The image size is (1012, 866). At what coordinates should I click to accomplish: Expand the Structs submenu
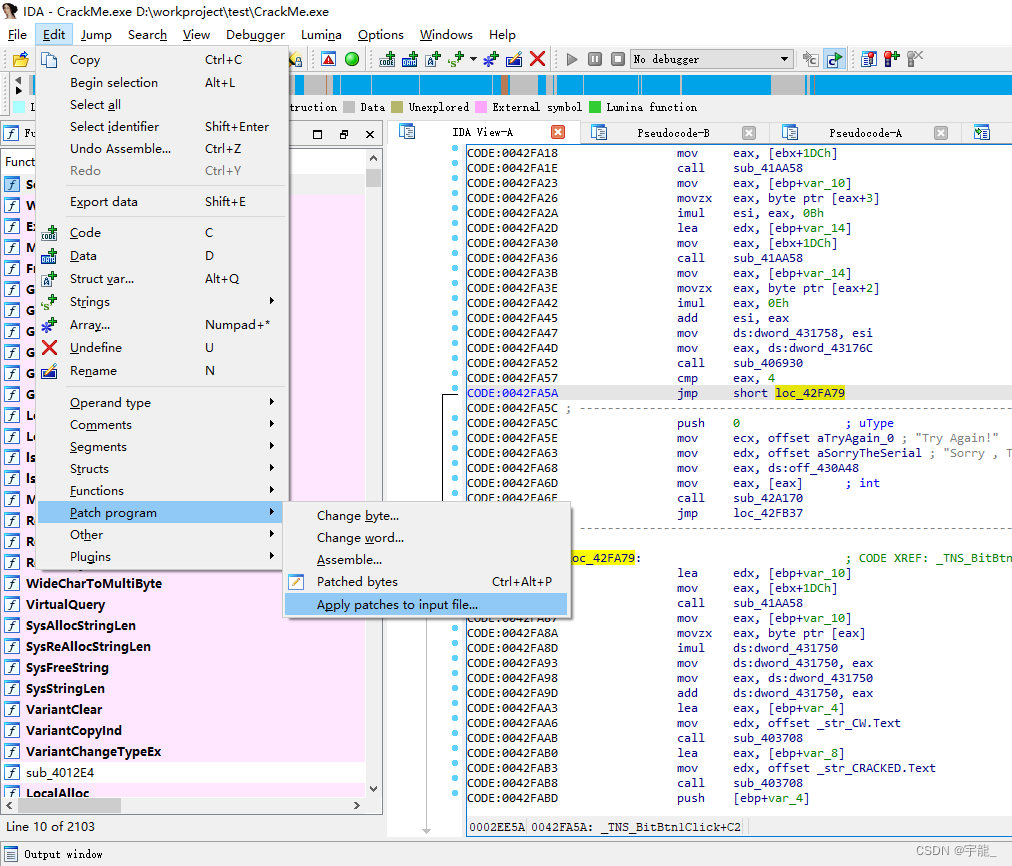tap(161, 468)
